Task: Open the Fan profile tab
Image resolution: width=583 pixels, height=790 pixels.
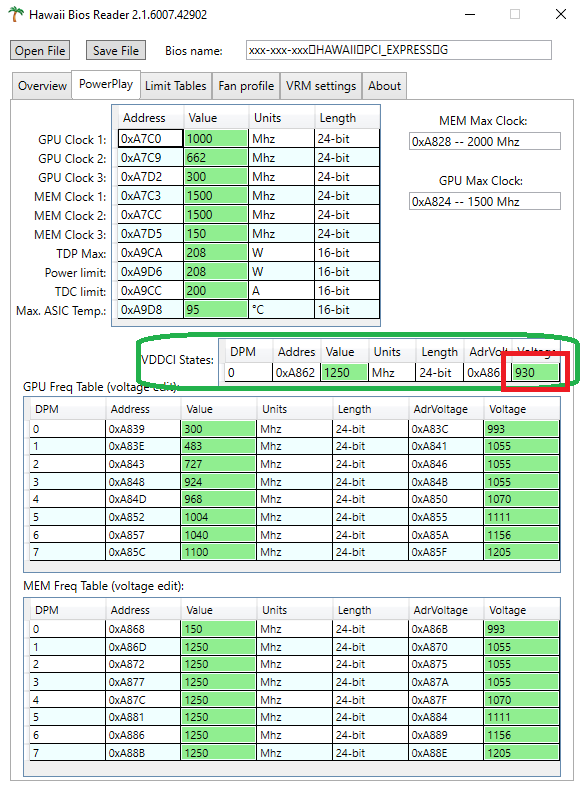Action: coord(246,86)
